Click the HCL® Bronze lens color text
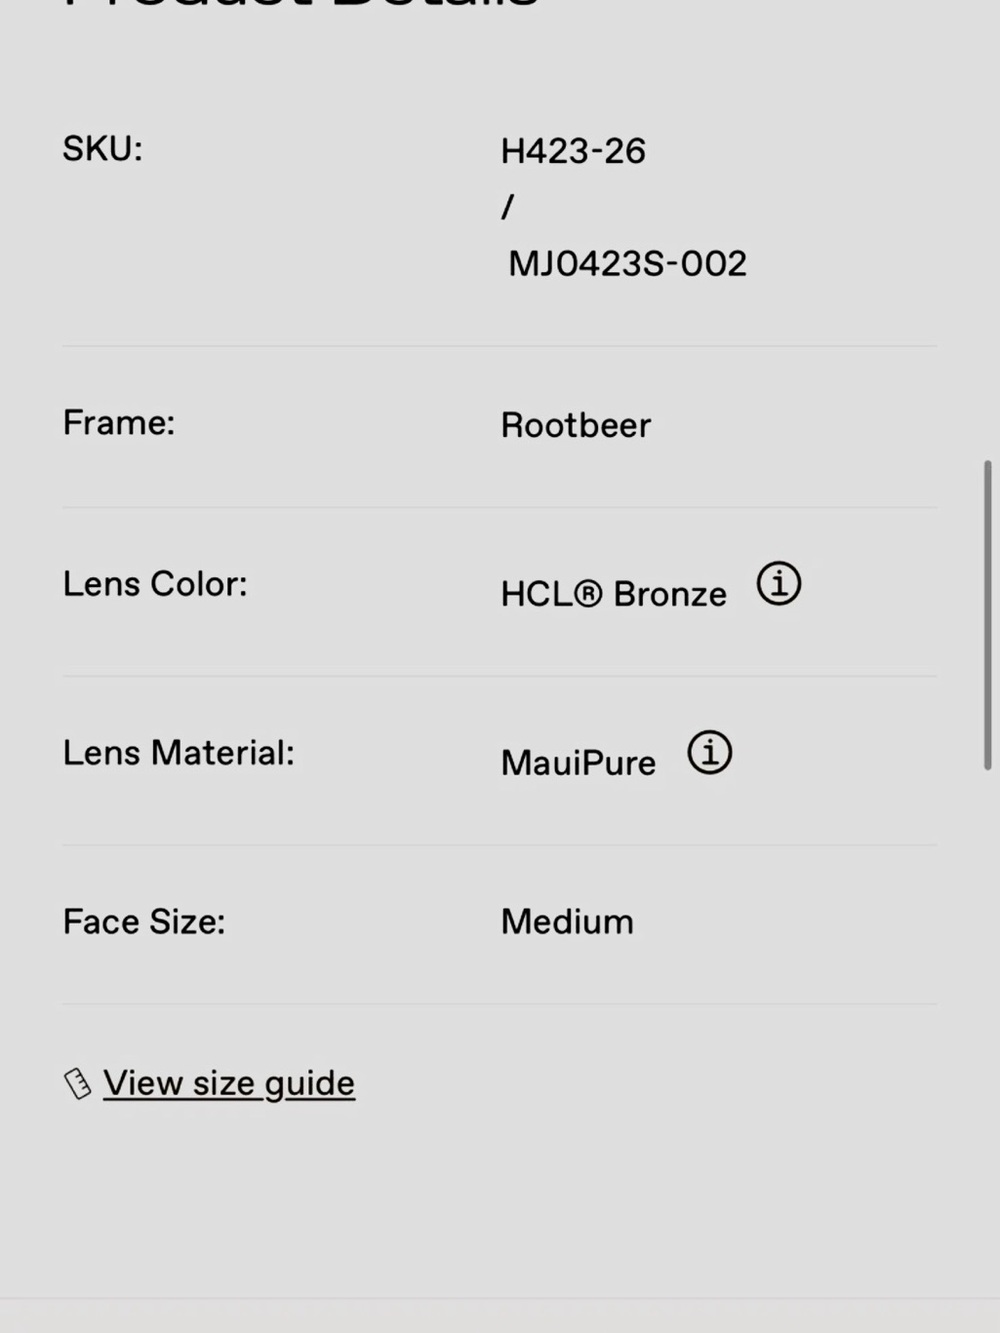 613,594
